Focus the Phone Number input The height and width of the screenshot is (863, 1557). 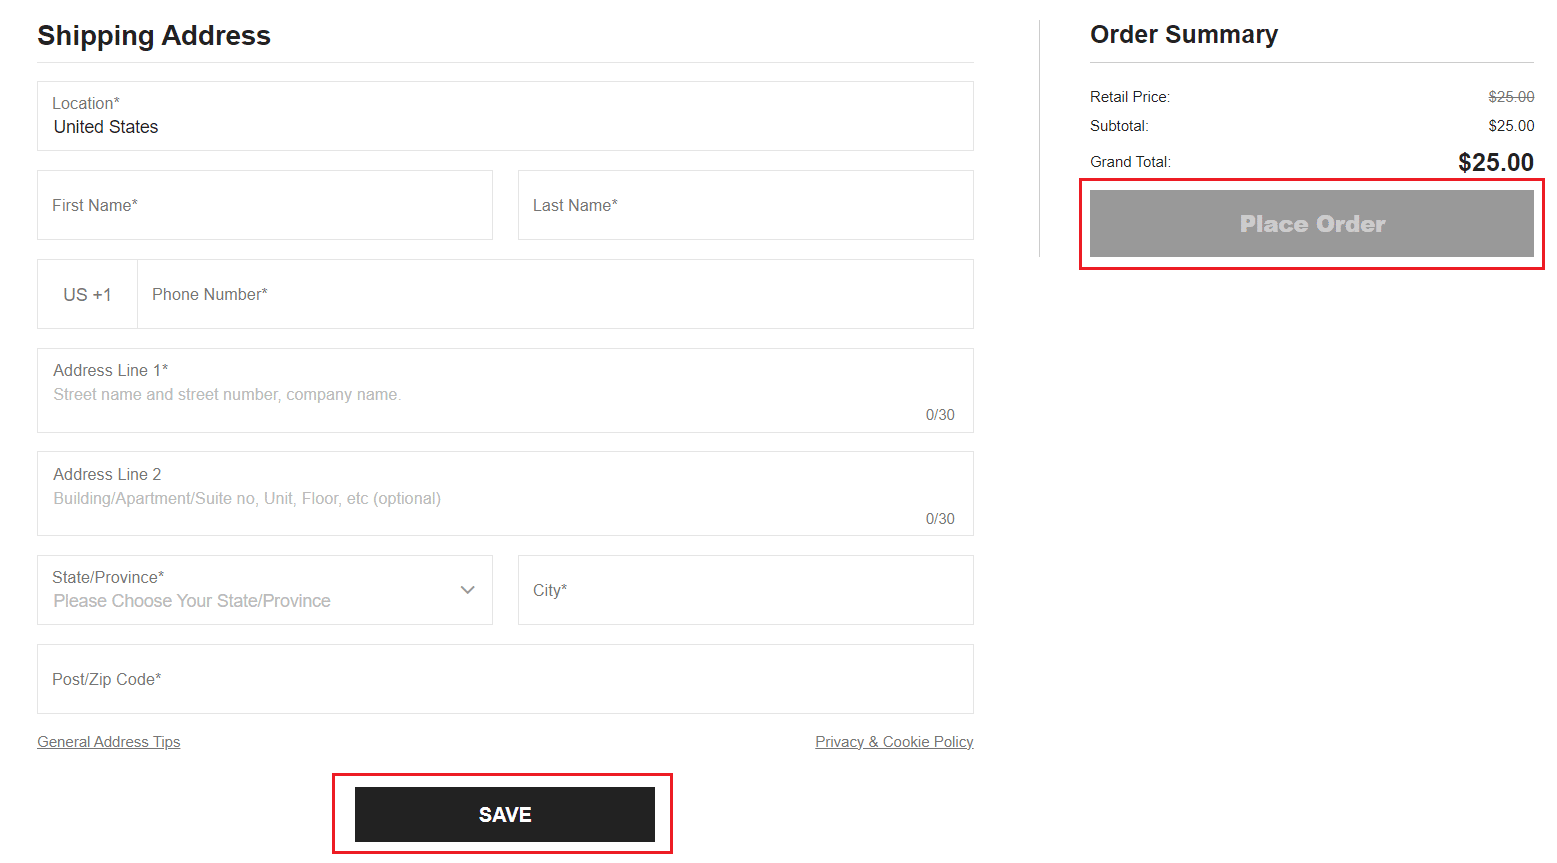(555, 293)
